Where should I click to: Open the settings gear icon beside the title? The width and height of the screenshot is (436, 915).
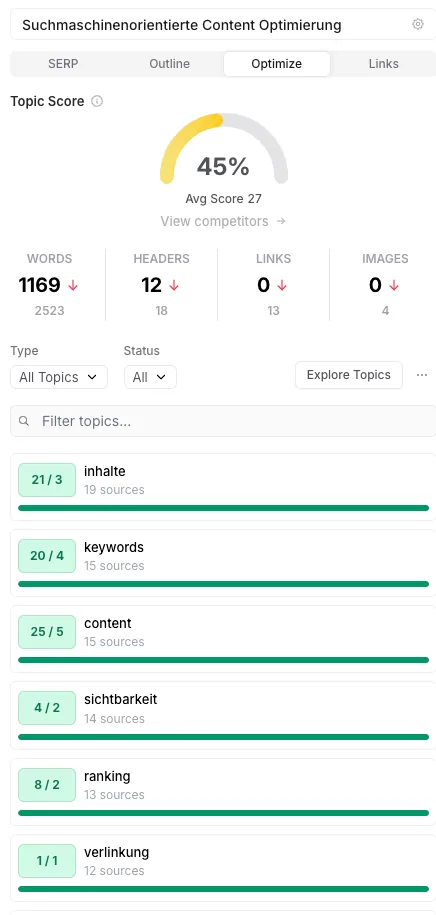(417, 25)
